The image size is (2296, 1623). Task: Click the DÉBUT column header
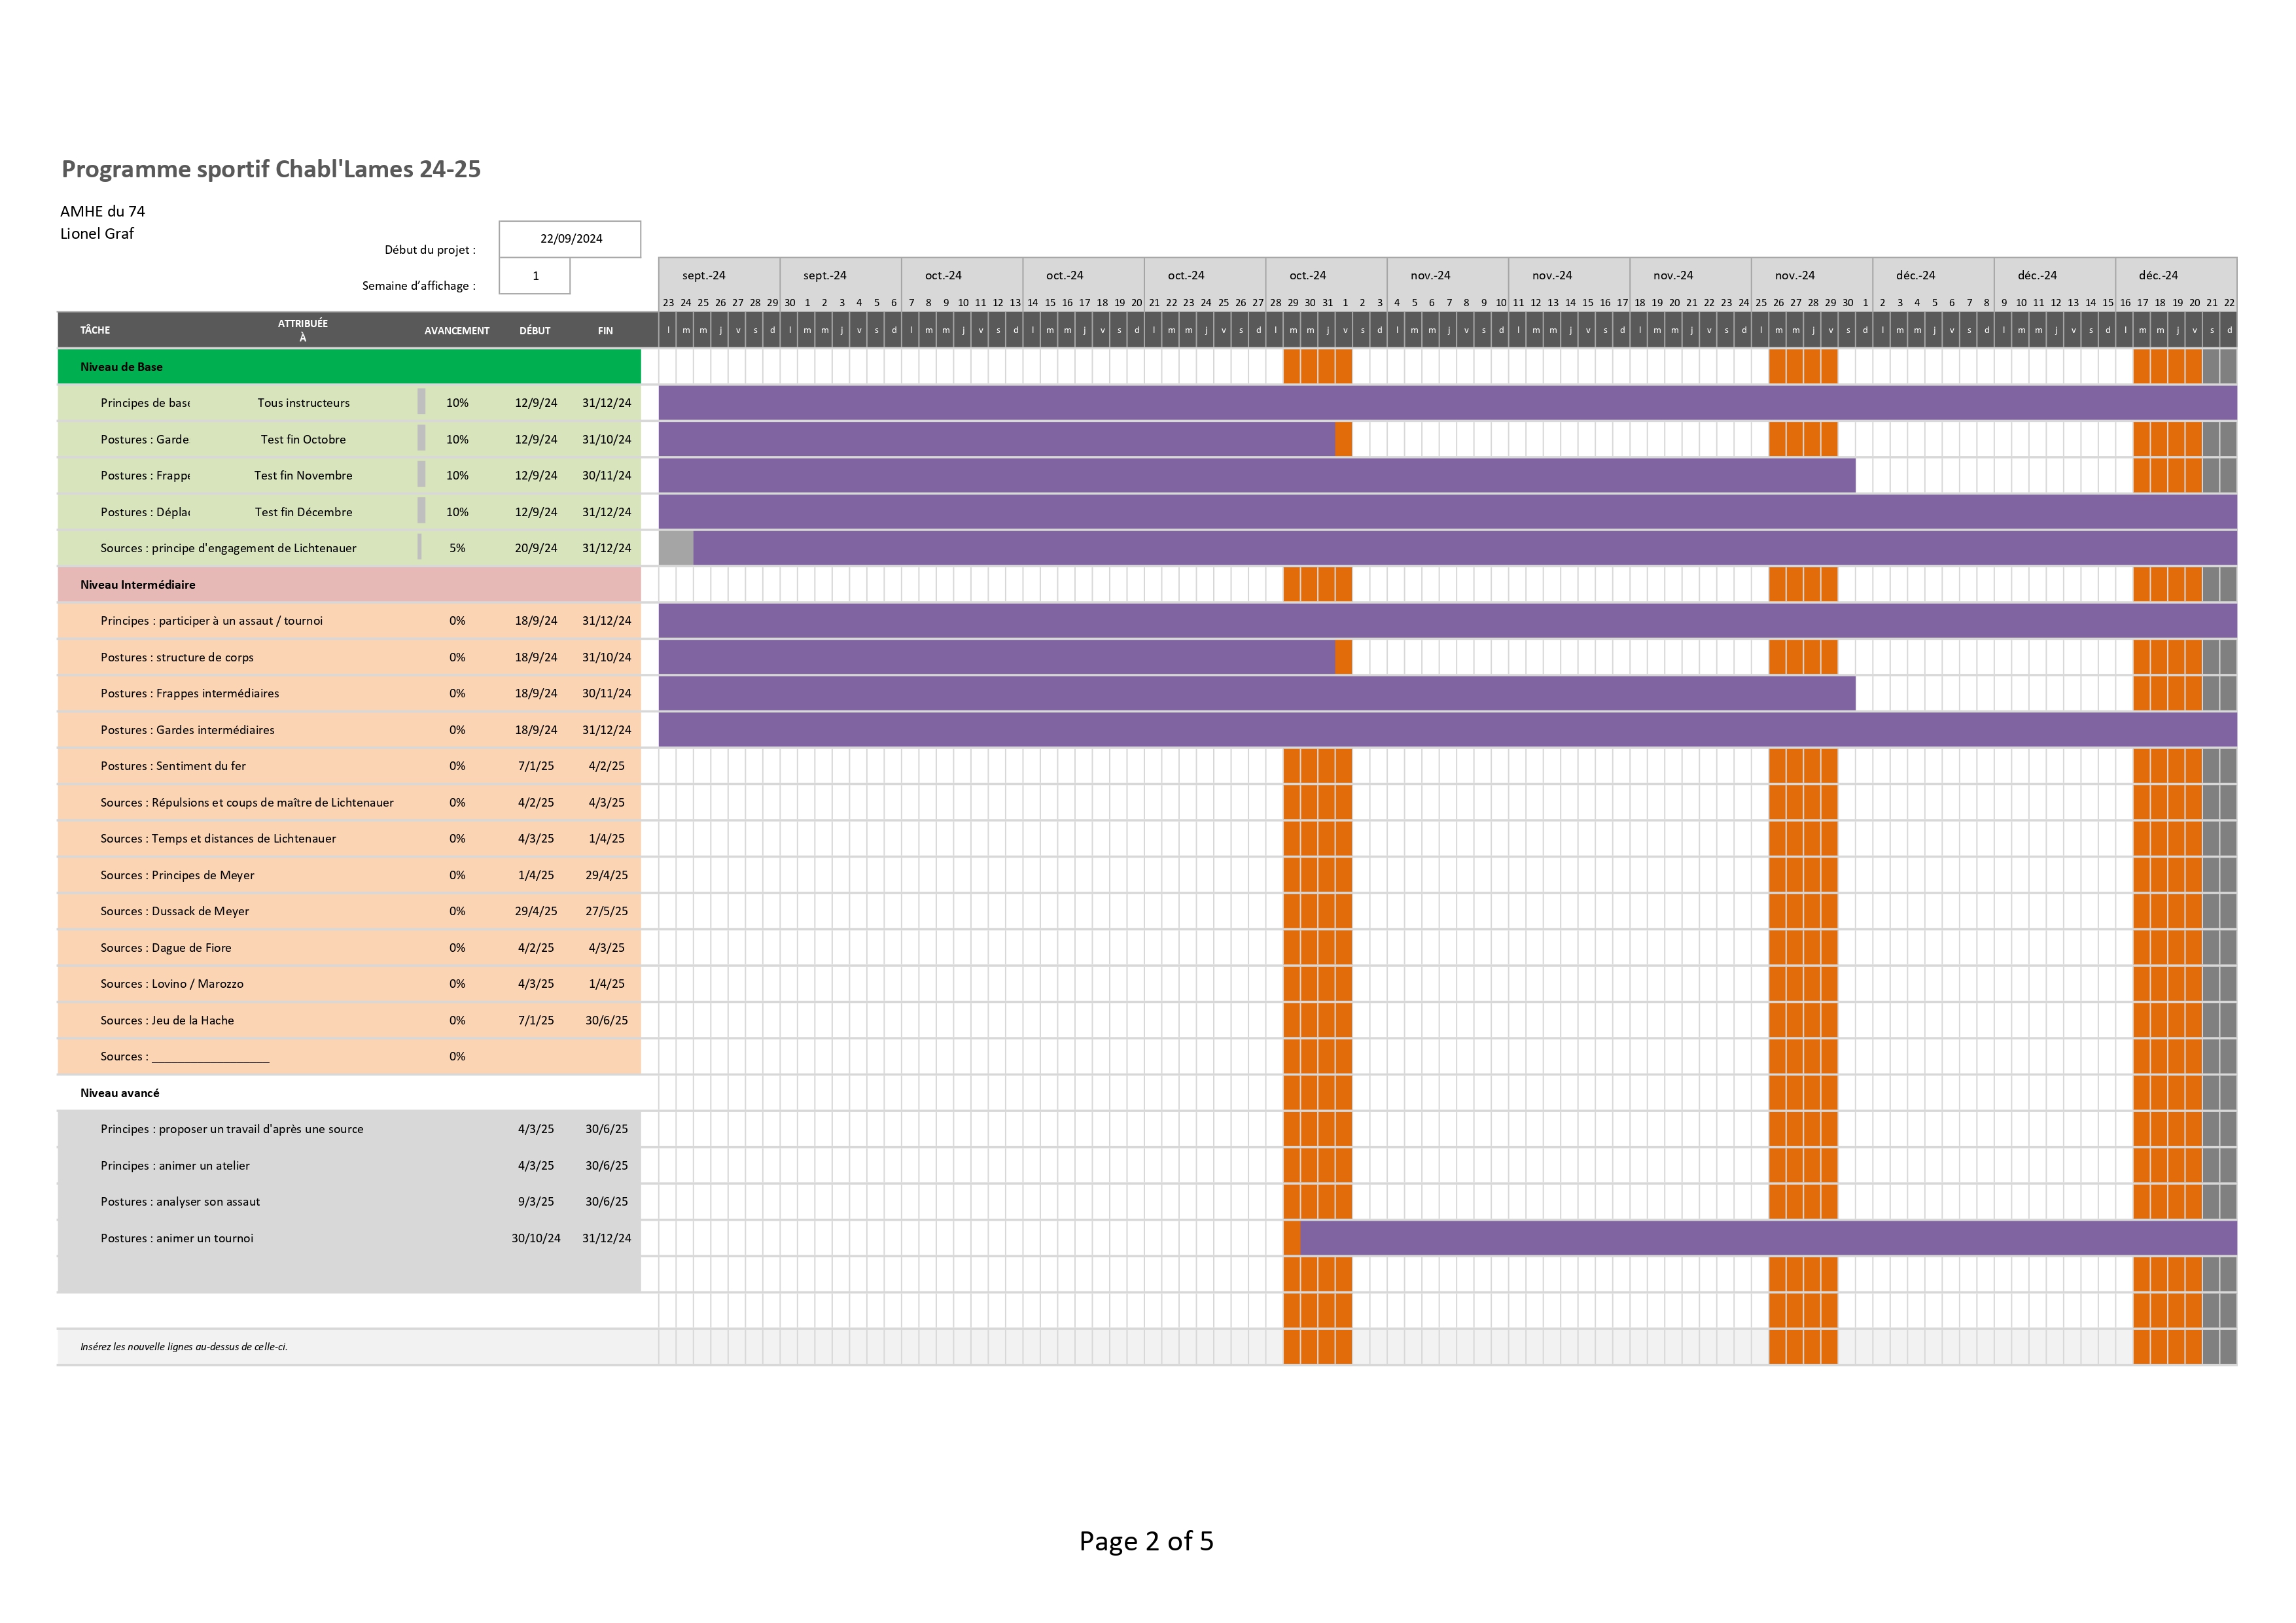pos(535,331)
